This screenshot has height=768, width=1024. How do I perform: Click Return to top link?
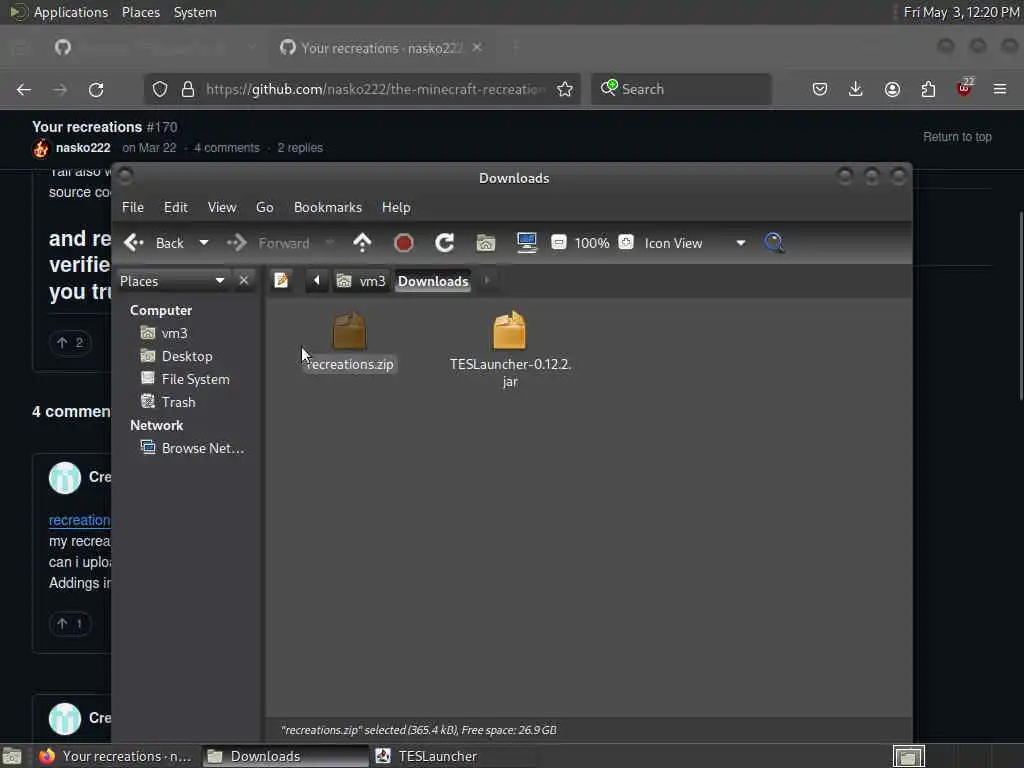tap(957, 136)
